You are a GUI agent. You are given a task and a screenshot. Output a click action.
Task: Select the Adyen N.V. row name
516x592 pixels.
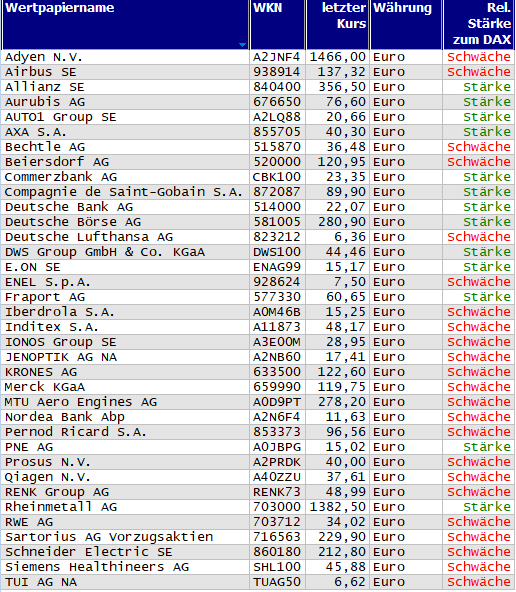pos(43,57)
